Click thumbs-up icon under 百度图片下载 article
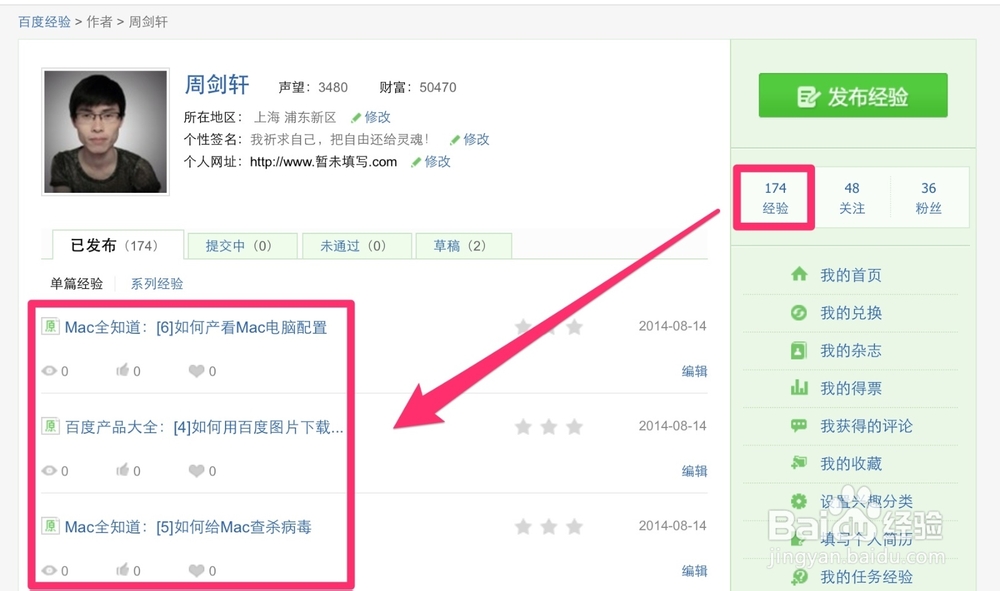Image resolution: width=1000 pixels, height=591 pixels. tap(122, 470)
